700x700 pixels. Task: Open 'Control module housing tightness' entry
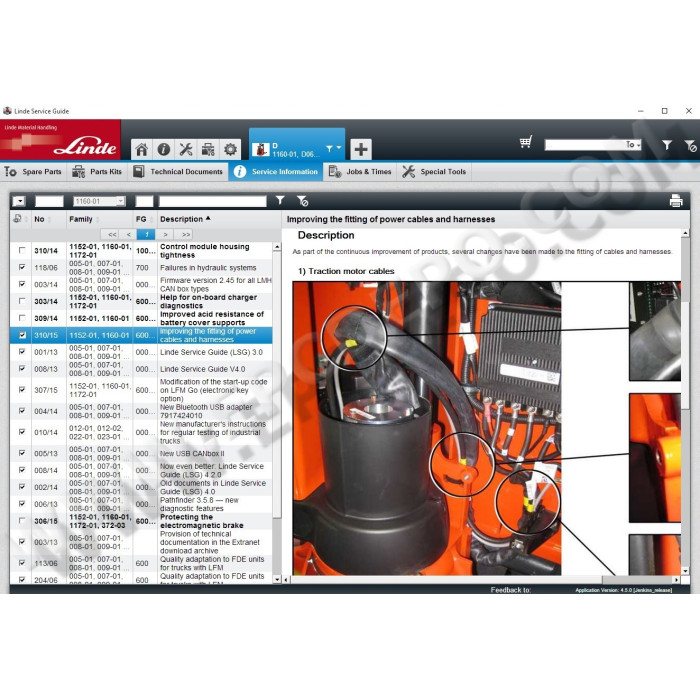click(204, 250)
